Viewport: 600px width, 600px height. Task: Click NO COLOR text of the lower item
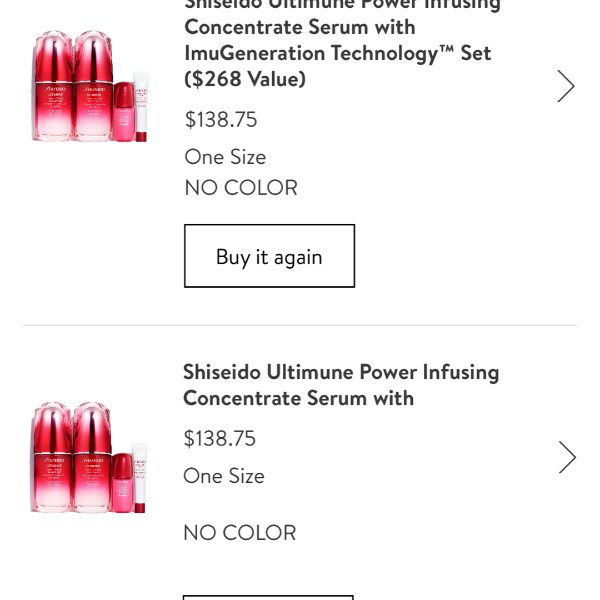pos(240,533)
